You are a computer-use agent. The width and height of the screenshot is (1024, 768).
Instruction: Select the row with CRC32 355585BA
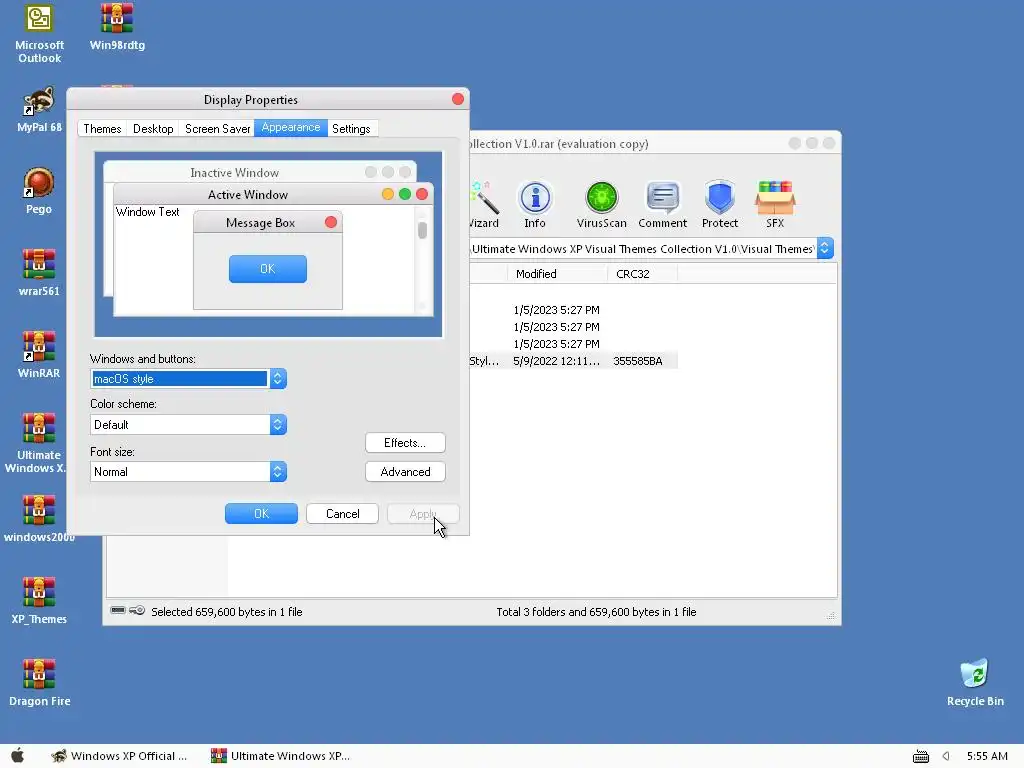coord(573,361)
